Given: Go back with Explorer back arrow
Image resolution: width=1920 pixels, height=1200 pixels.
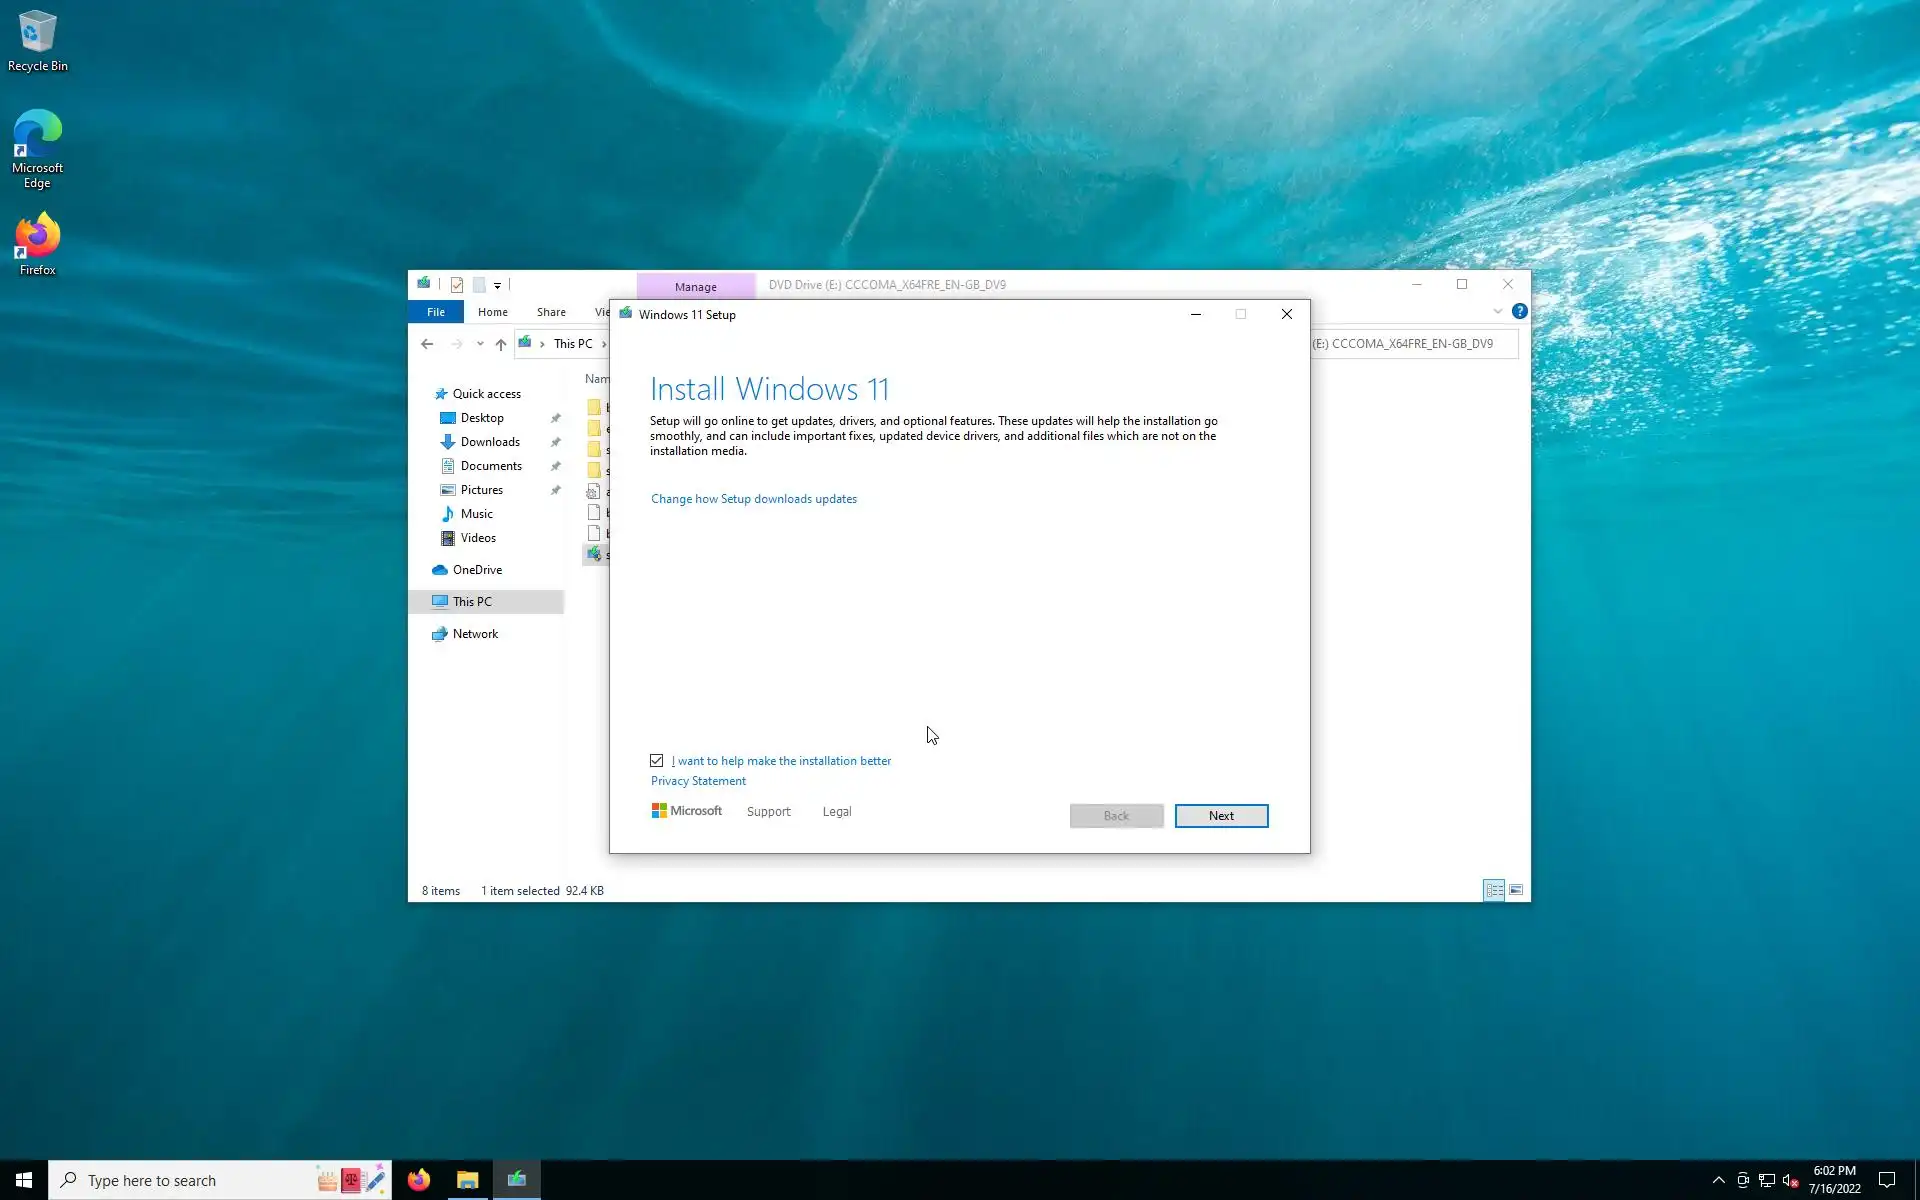Looking at the screenshot, I should click(427, 344).
